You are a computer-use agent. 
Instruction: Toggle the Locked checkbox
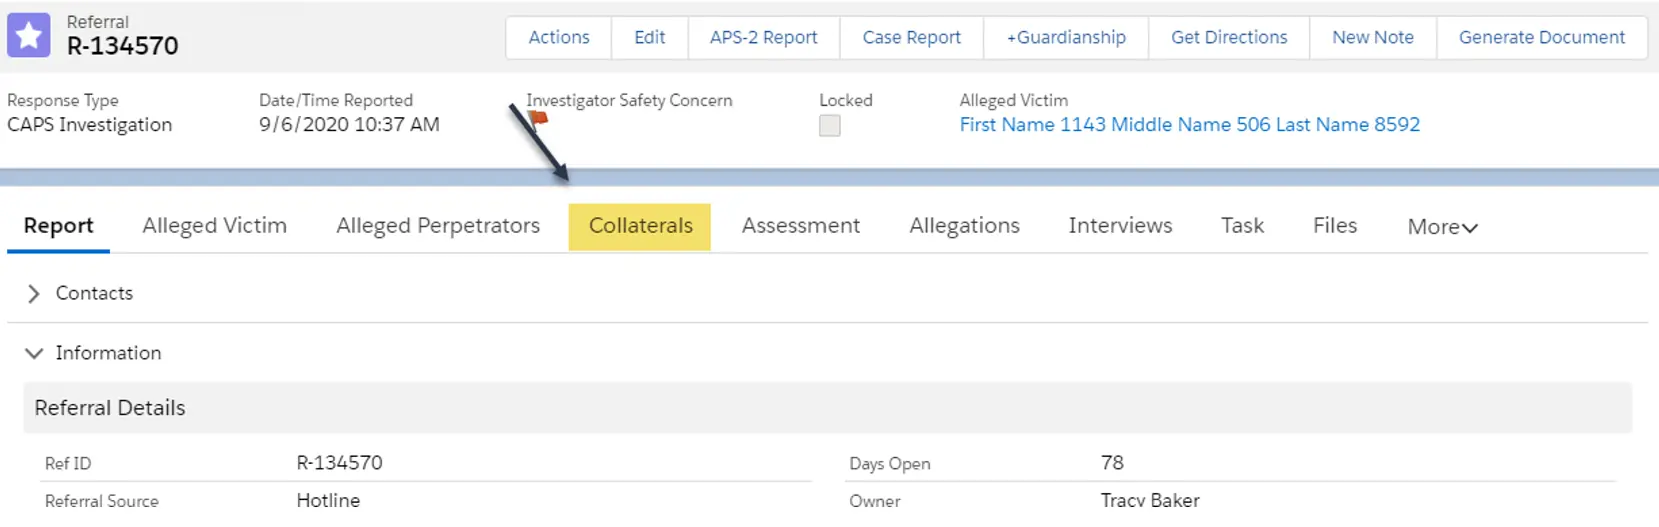pyautogui.click(x=830, y=125)
